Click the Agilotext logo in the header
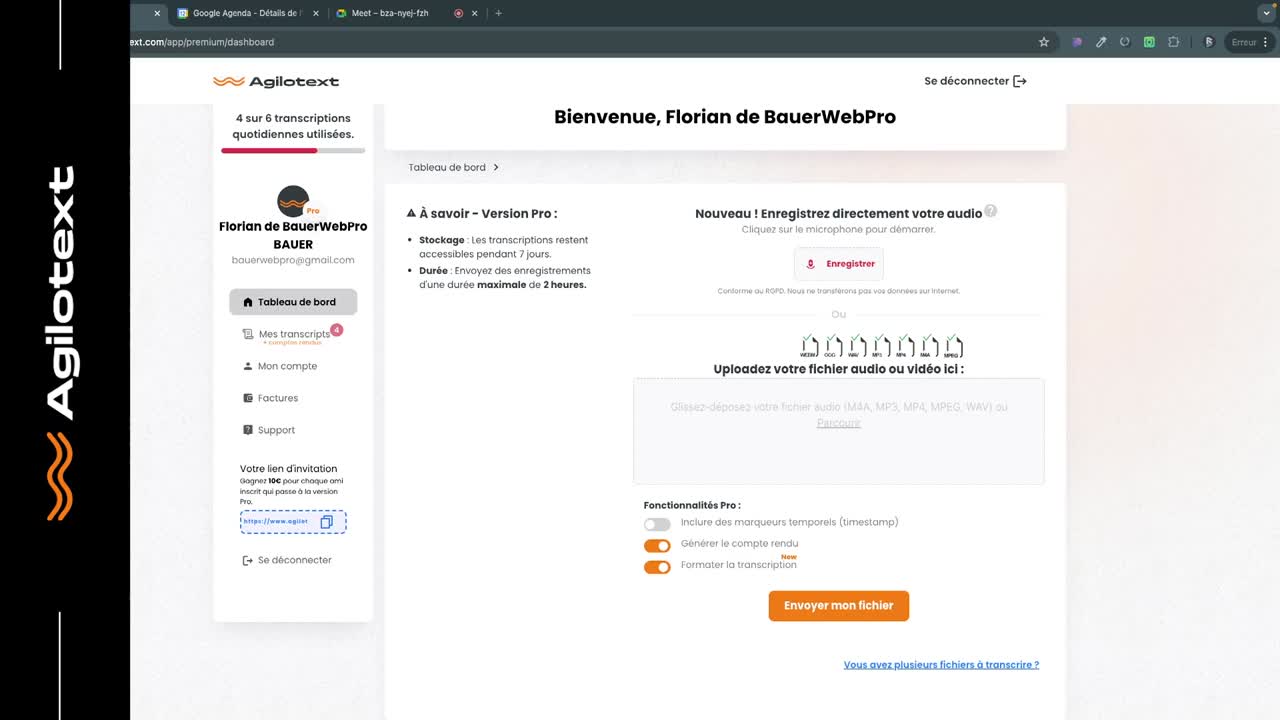Screen dimensions: 1280x720 276,81
